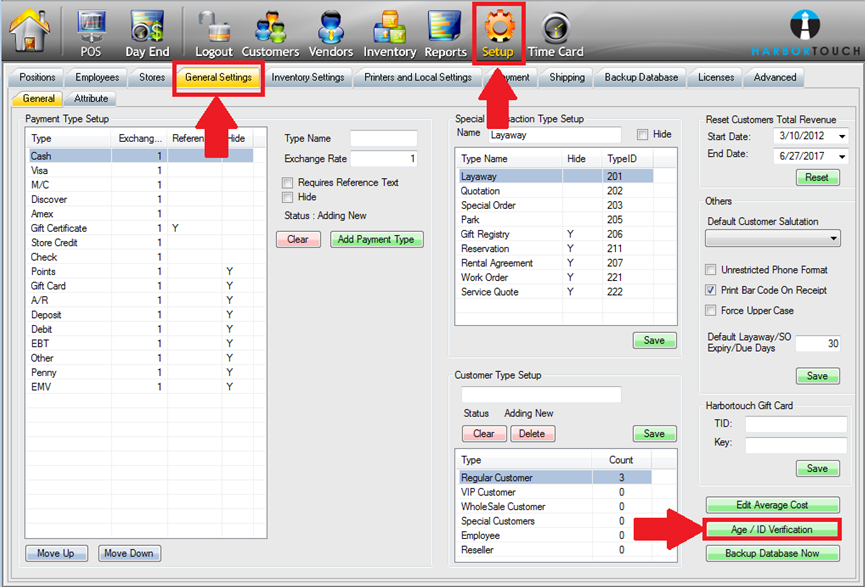866x588 pixels.
Task: Click the Harbortouch TID input field
Action: [x=795, y=424]
